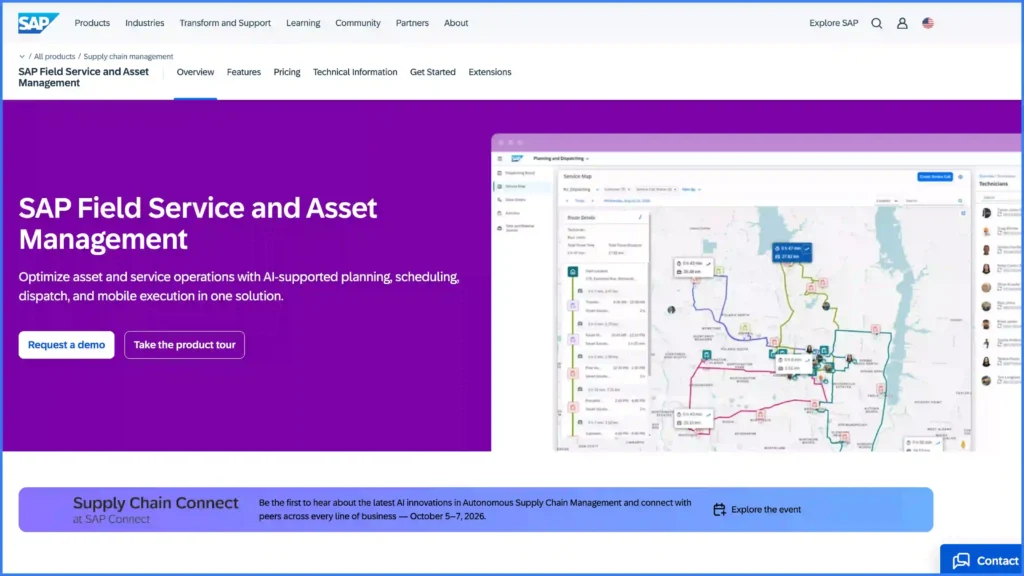The image size is (1024, 576).
Task: Click Take the product tour button
Action: click(184, 345)
